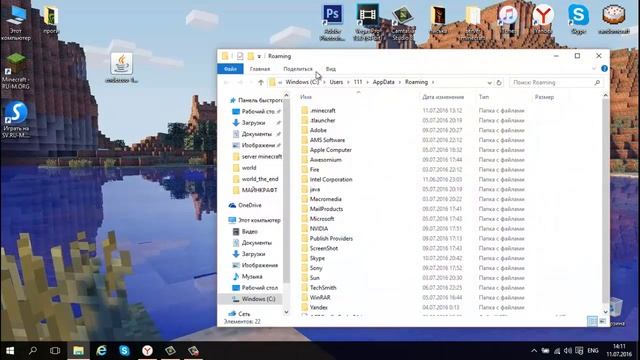Expand chevron after Roaming in path

pos(433,82)
